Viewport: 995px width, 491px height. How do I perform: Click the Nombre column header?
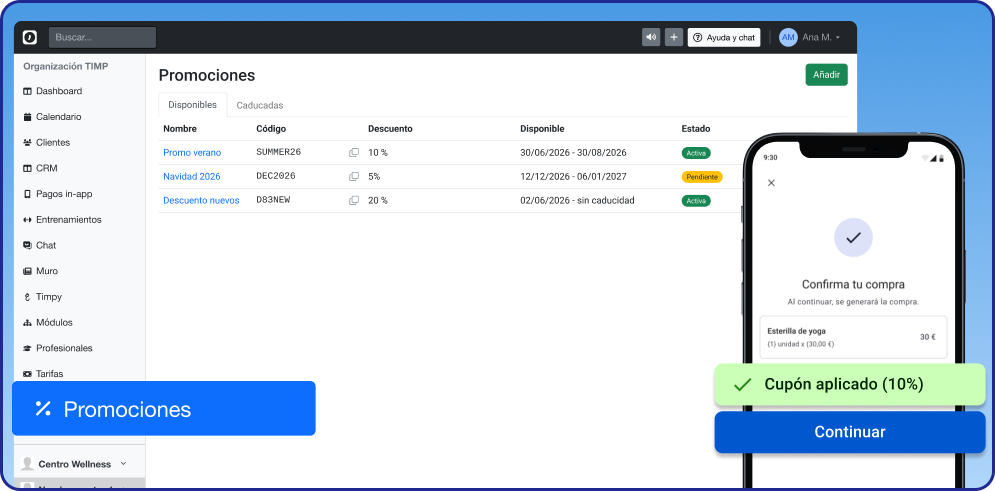click(x=180, y=129)
